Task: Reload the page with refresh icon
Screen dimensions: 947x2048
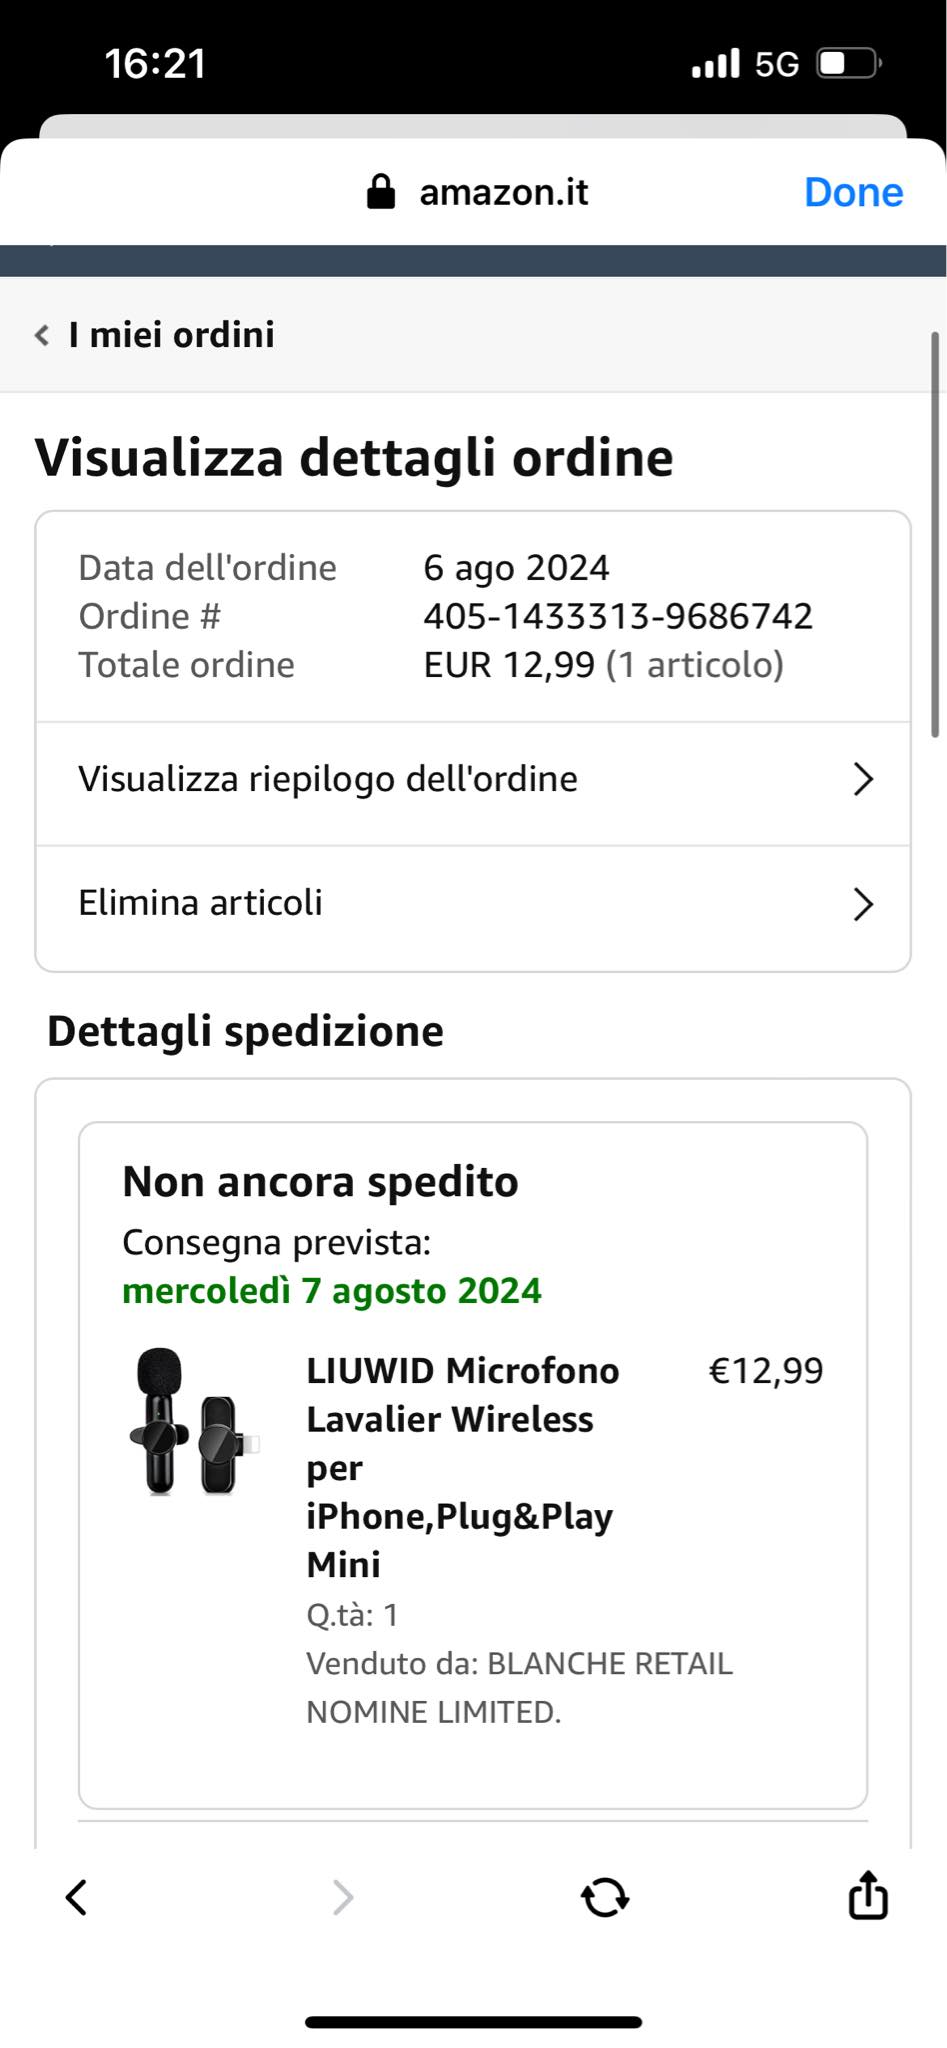Action: tap(605, 1896)
